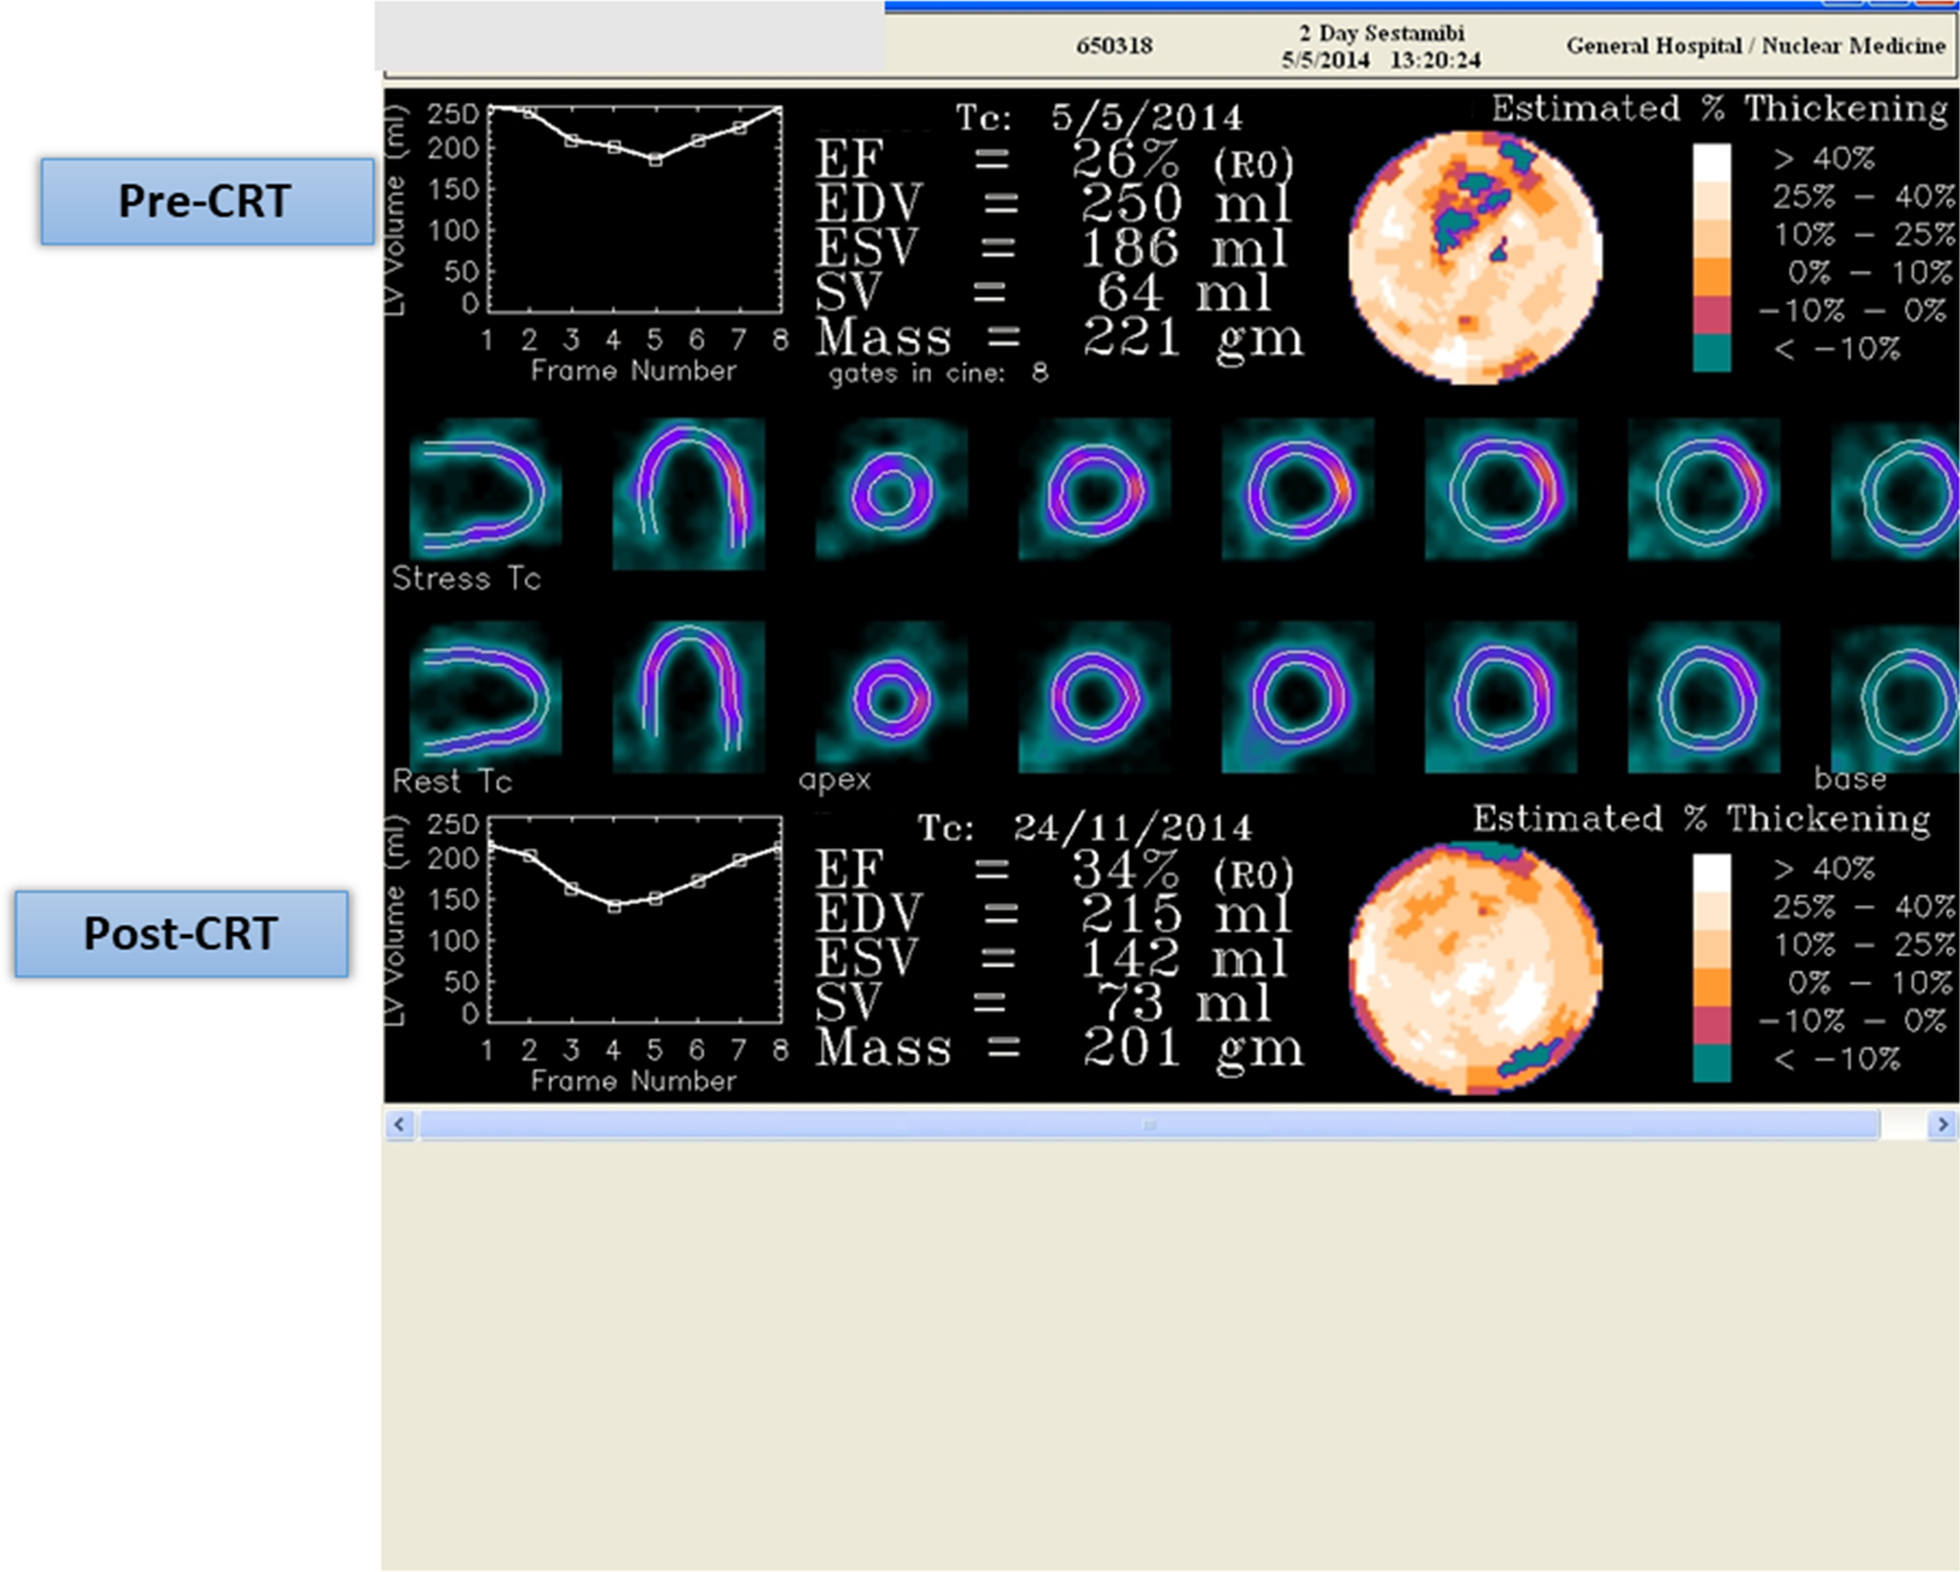Click the 'SV = 73 ml' value
Image resolution: width=1960 pixels, height=1572 pixels.
coord(1044,1003)
